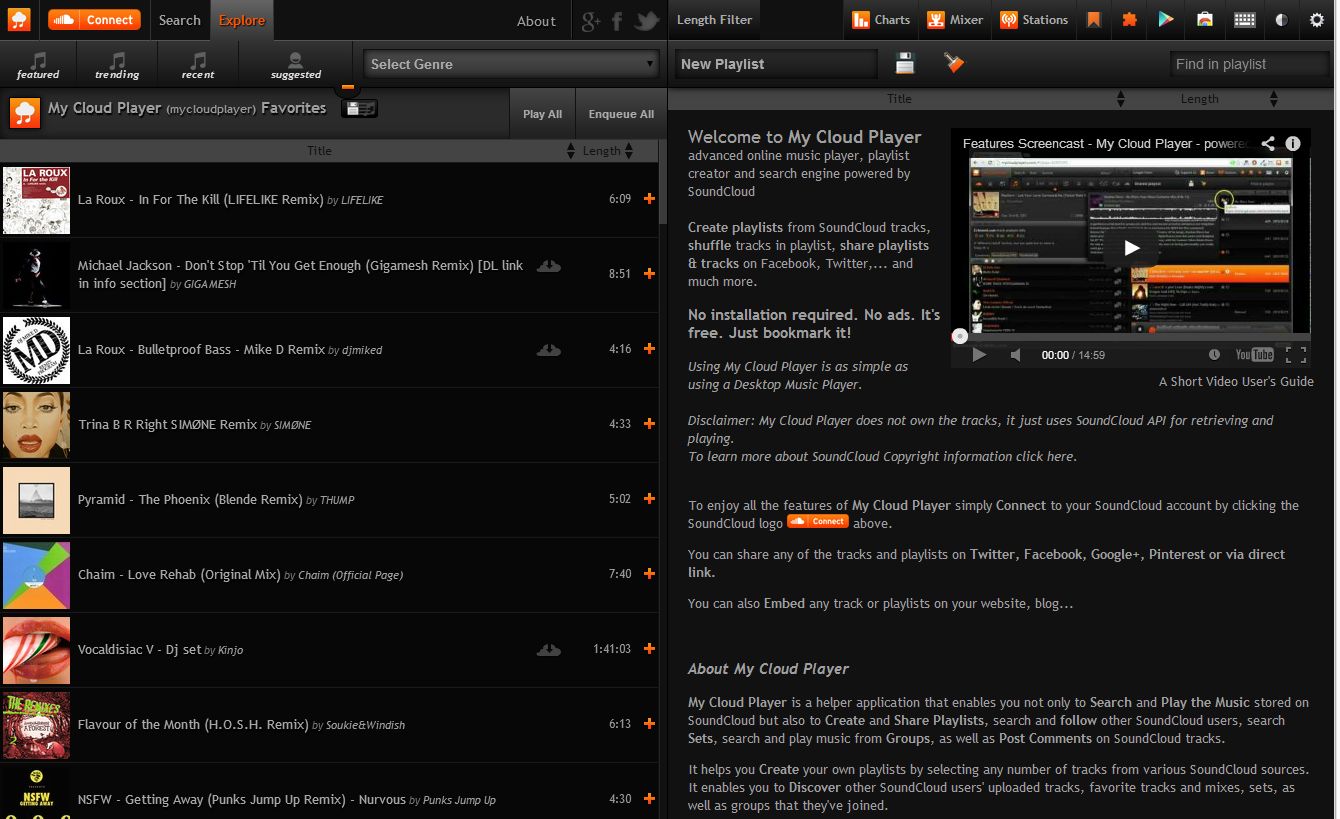Switch the video to fullscreen
This screenshot has width=1340, height=819.
click(1296, 355)
